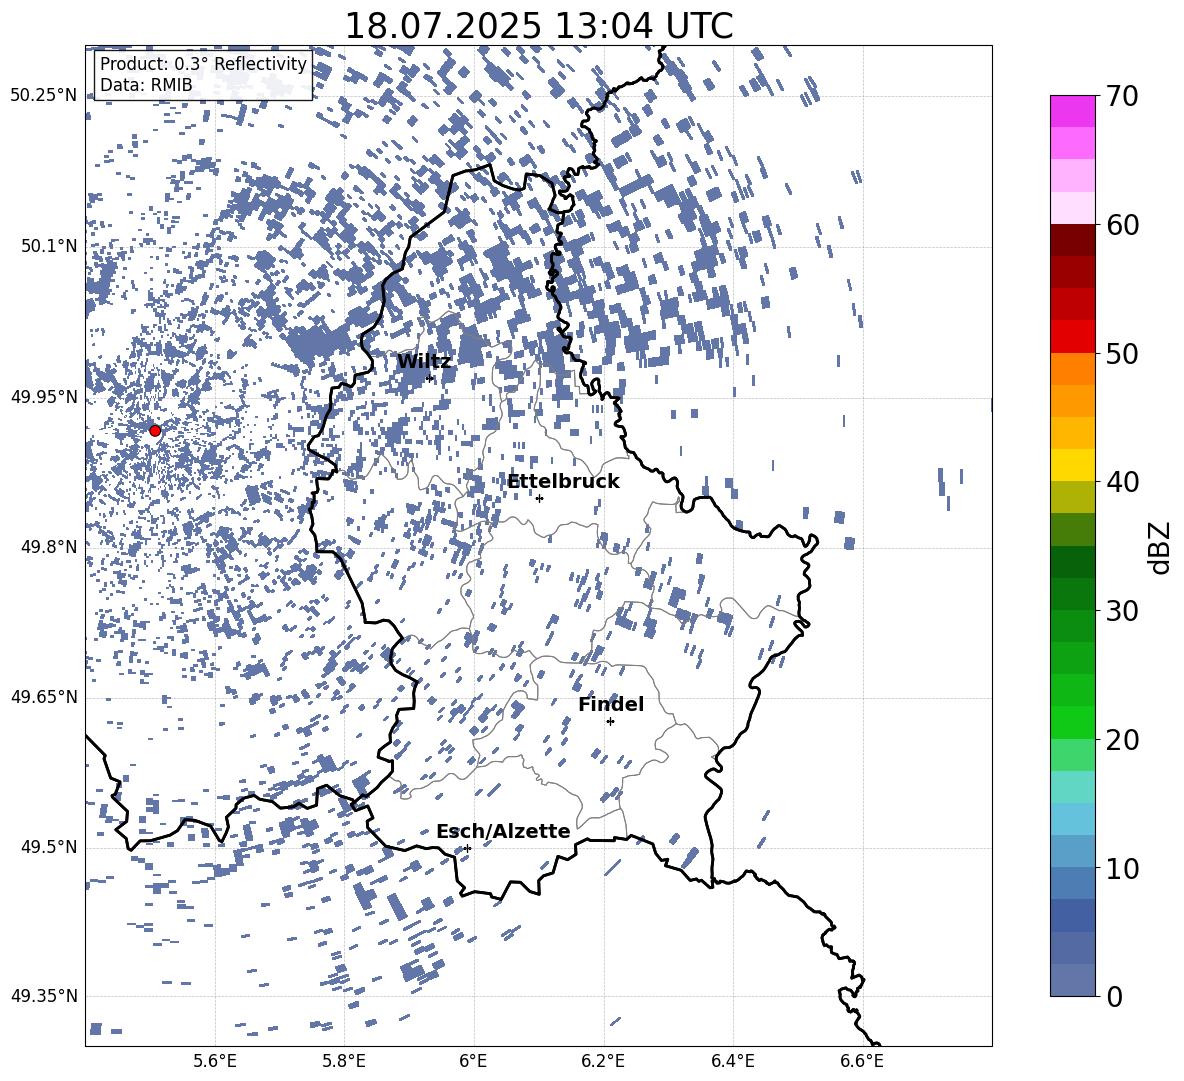The width and height of the screenshot is (1184, 1081).
Task: Click the 6.2°E longitude label
Action: coord(603,1061)
